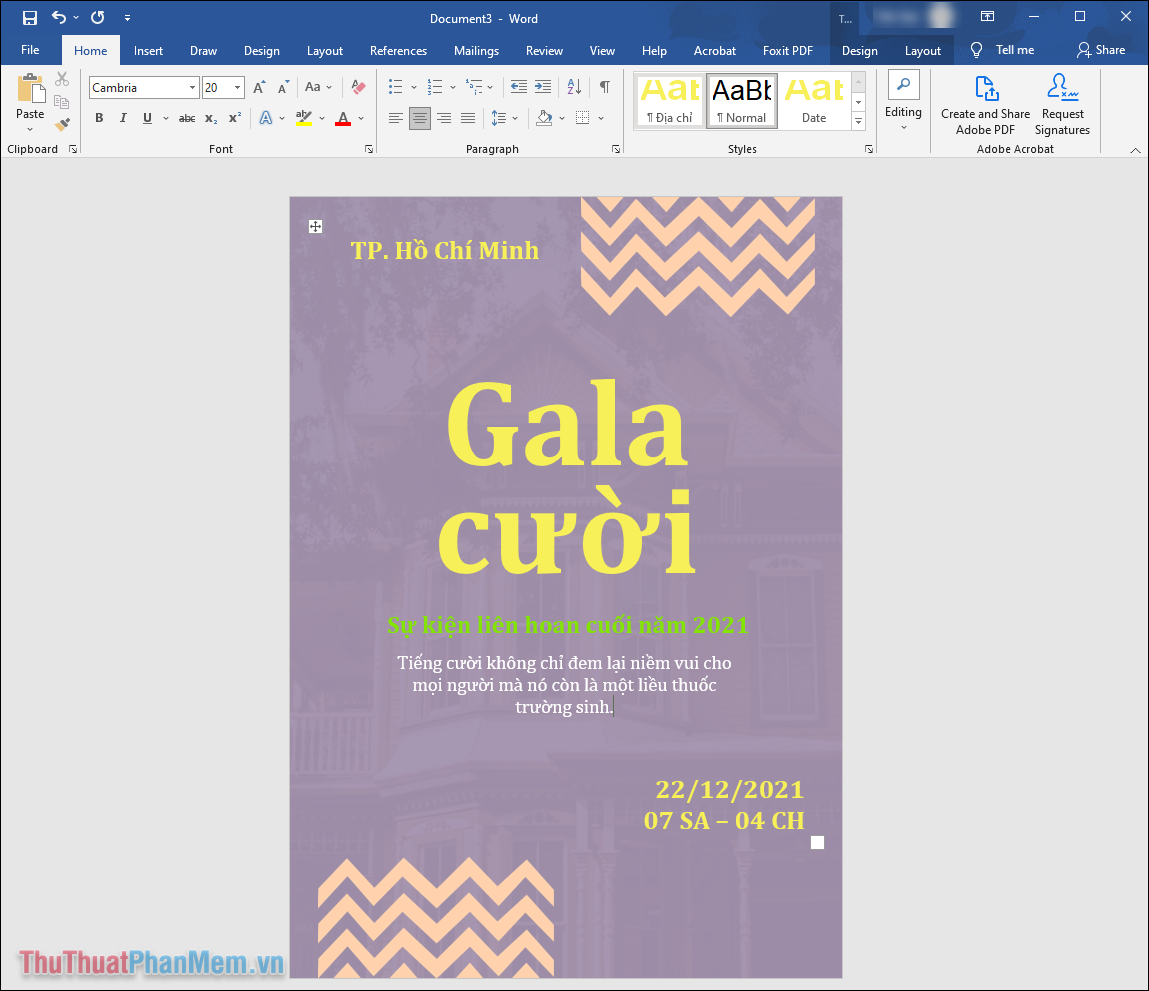The image size is (1149, 991).
Task: Expand the Styles gallery More arrow
Action: pos(858,121)
